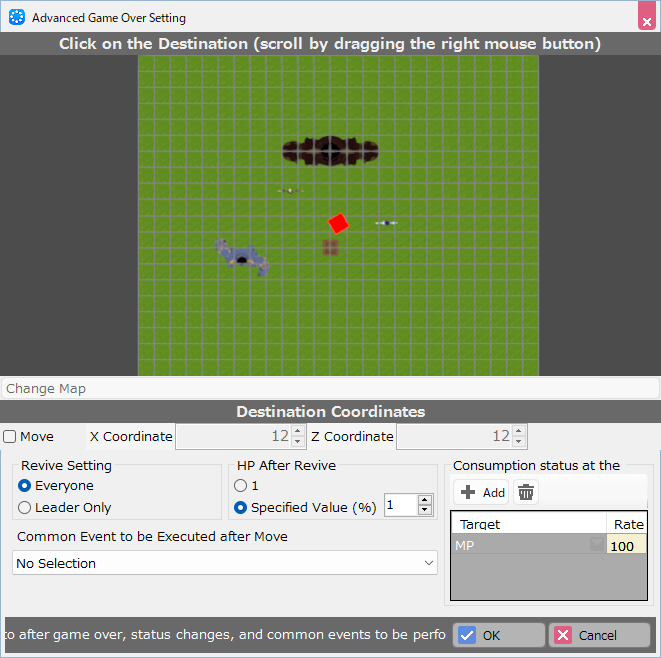Decrease the Specified Value percentage stepper
The image size is (661, 658).
tap(425, 511)
